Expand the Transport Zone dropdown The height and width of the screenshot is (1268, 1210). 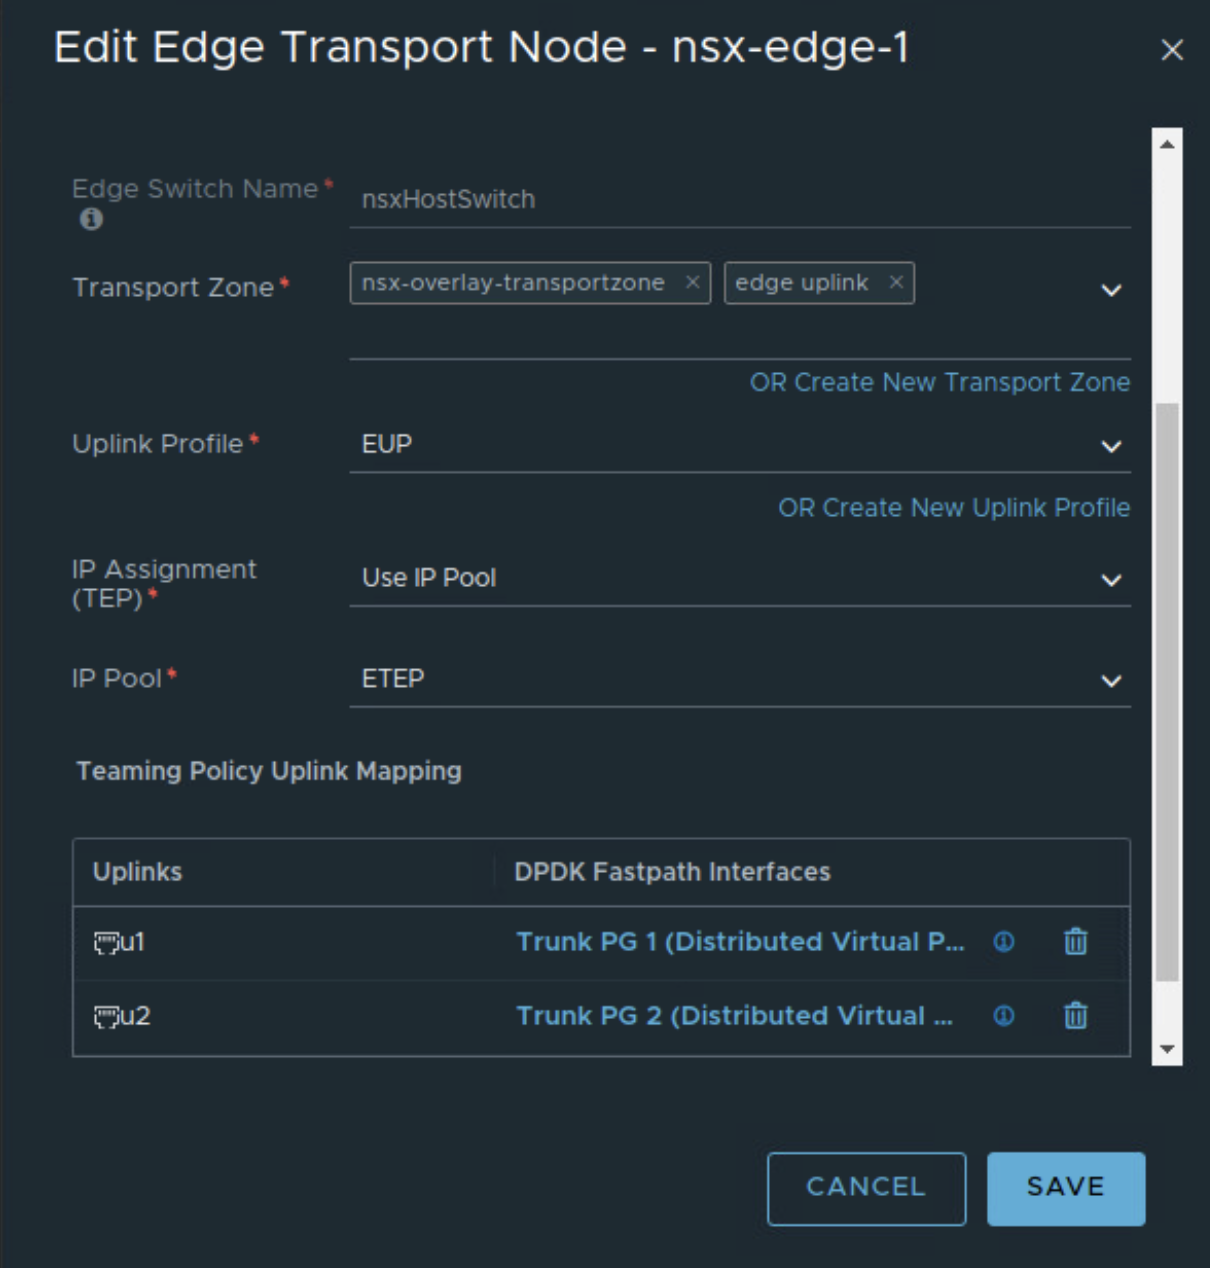[1111, 291]
